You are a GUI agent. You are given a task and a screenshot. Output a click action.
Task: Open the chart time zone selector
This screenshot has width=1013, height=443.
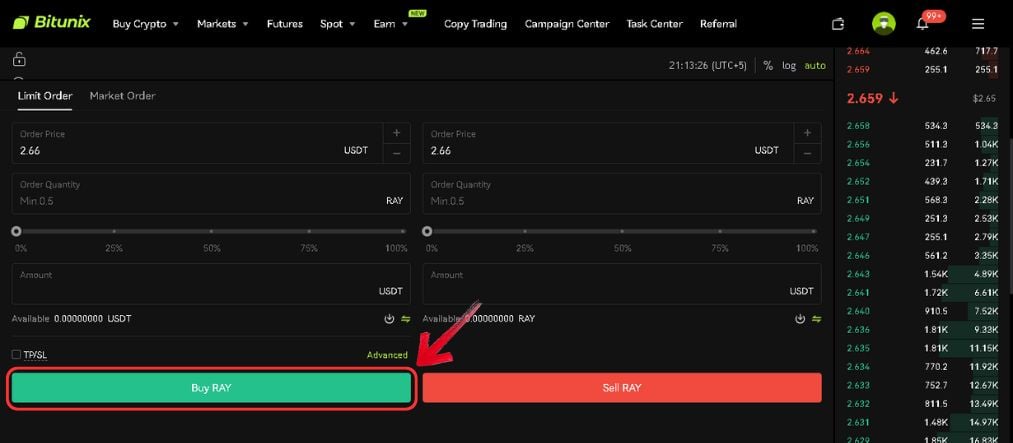pos(707,65)
